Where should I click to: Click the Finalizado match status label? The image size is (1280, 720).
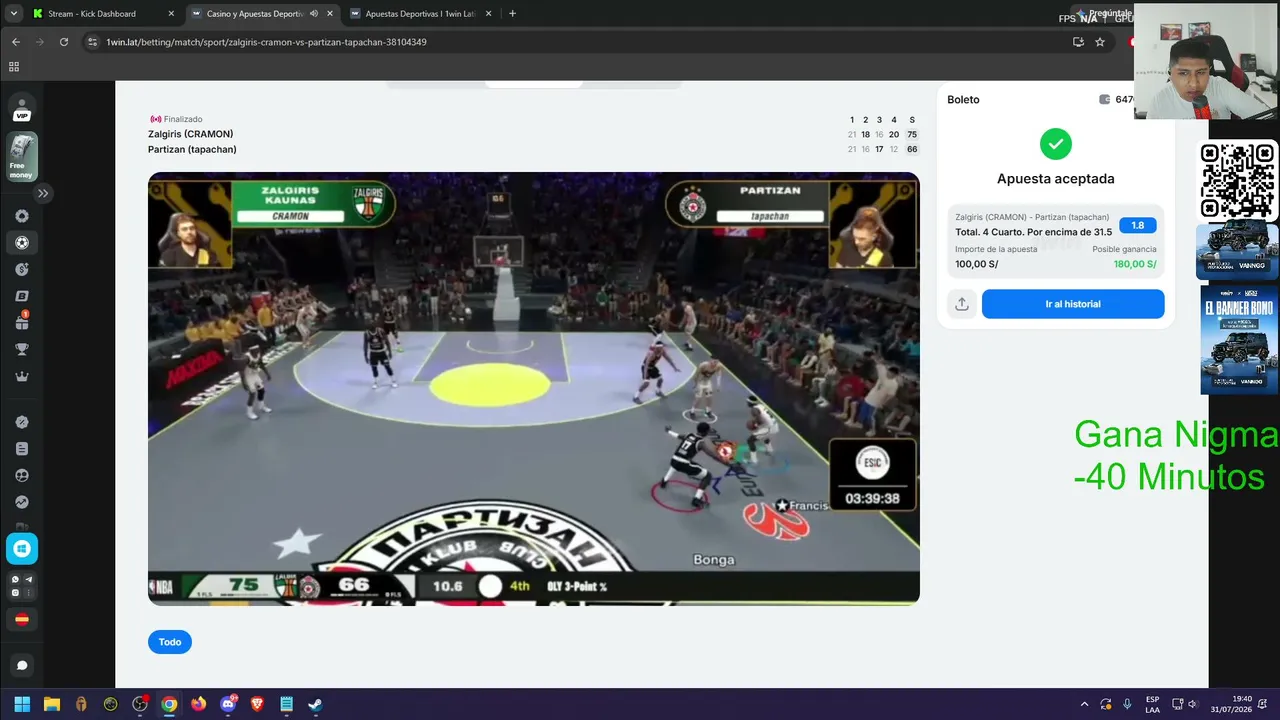(183, 119)
